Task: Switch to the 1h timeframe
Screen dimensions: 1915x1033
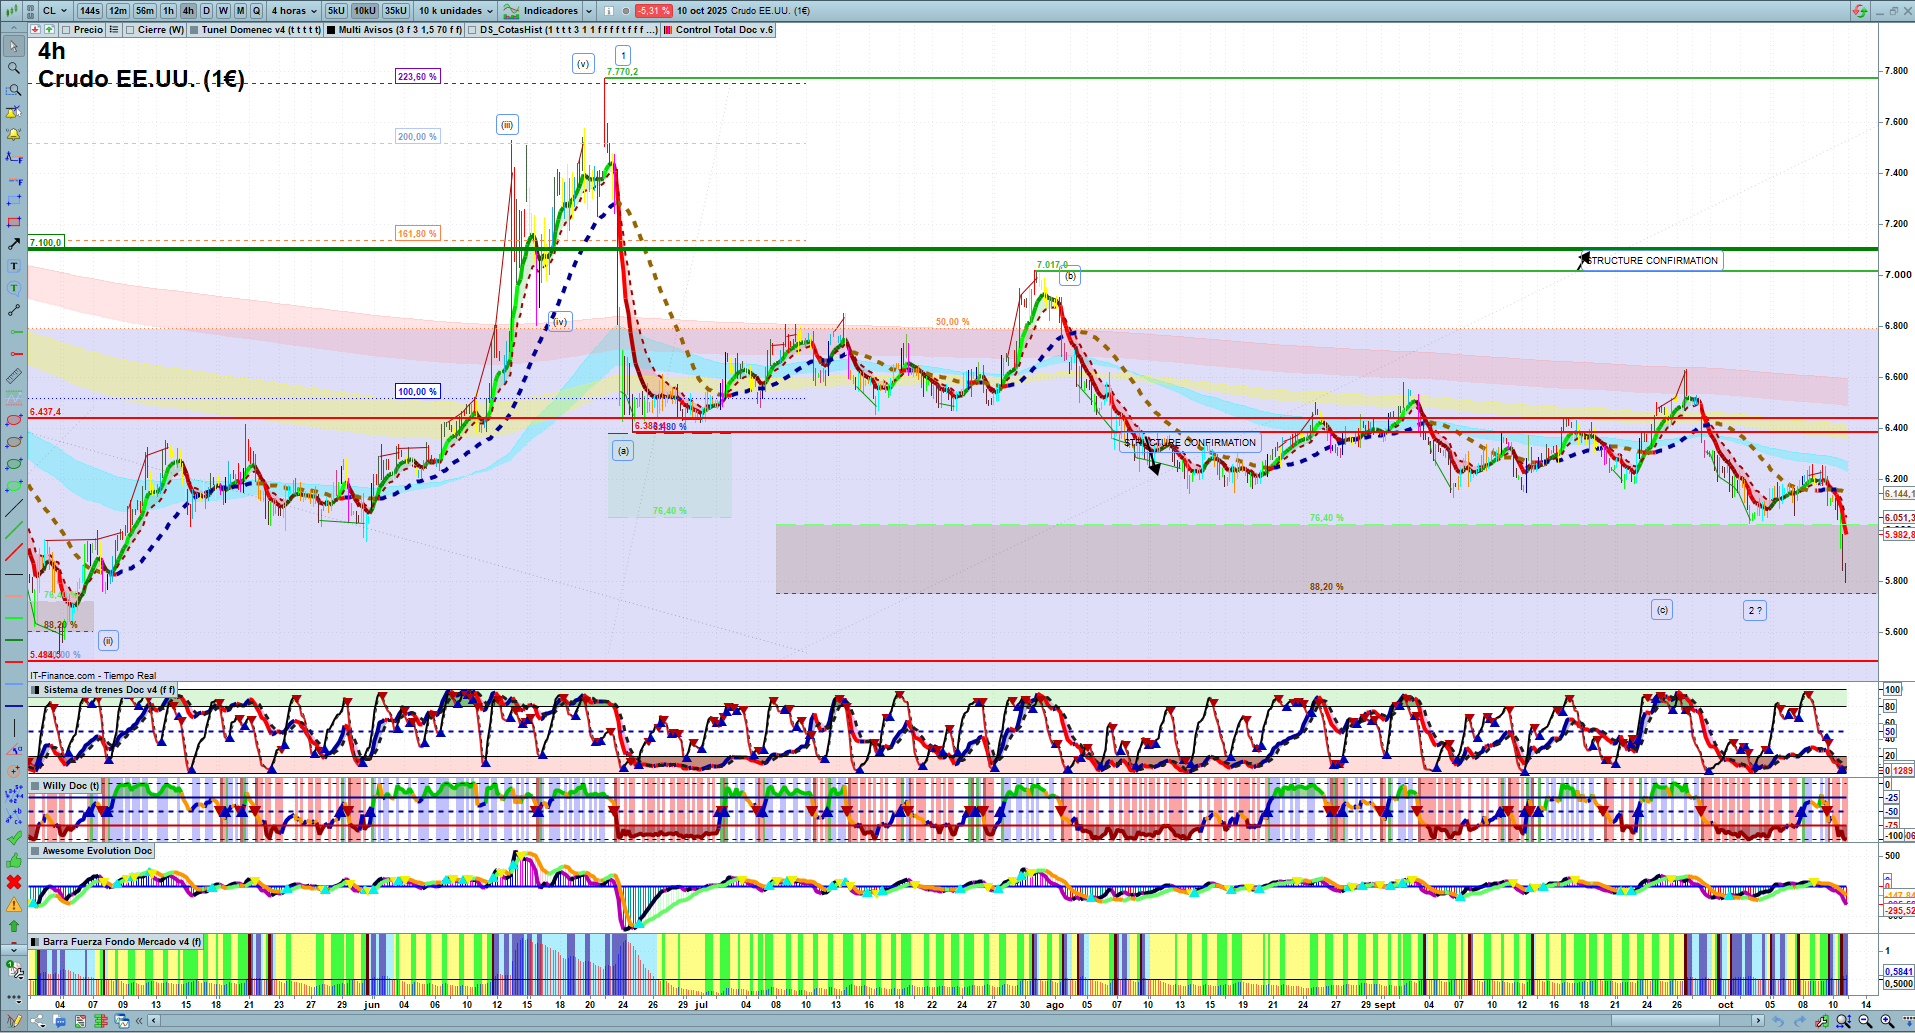Action: click(168, 11)
